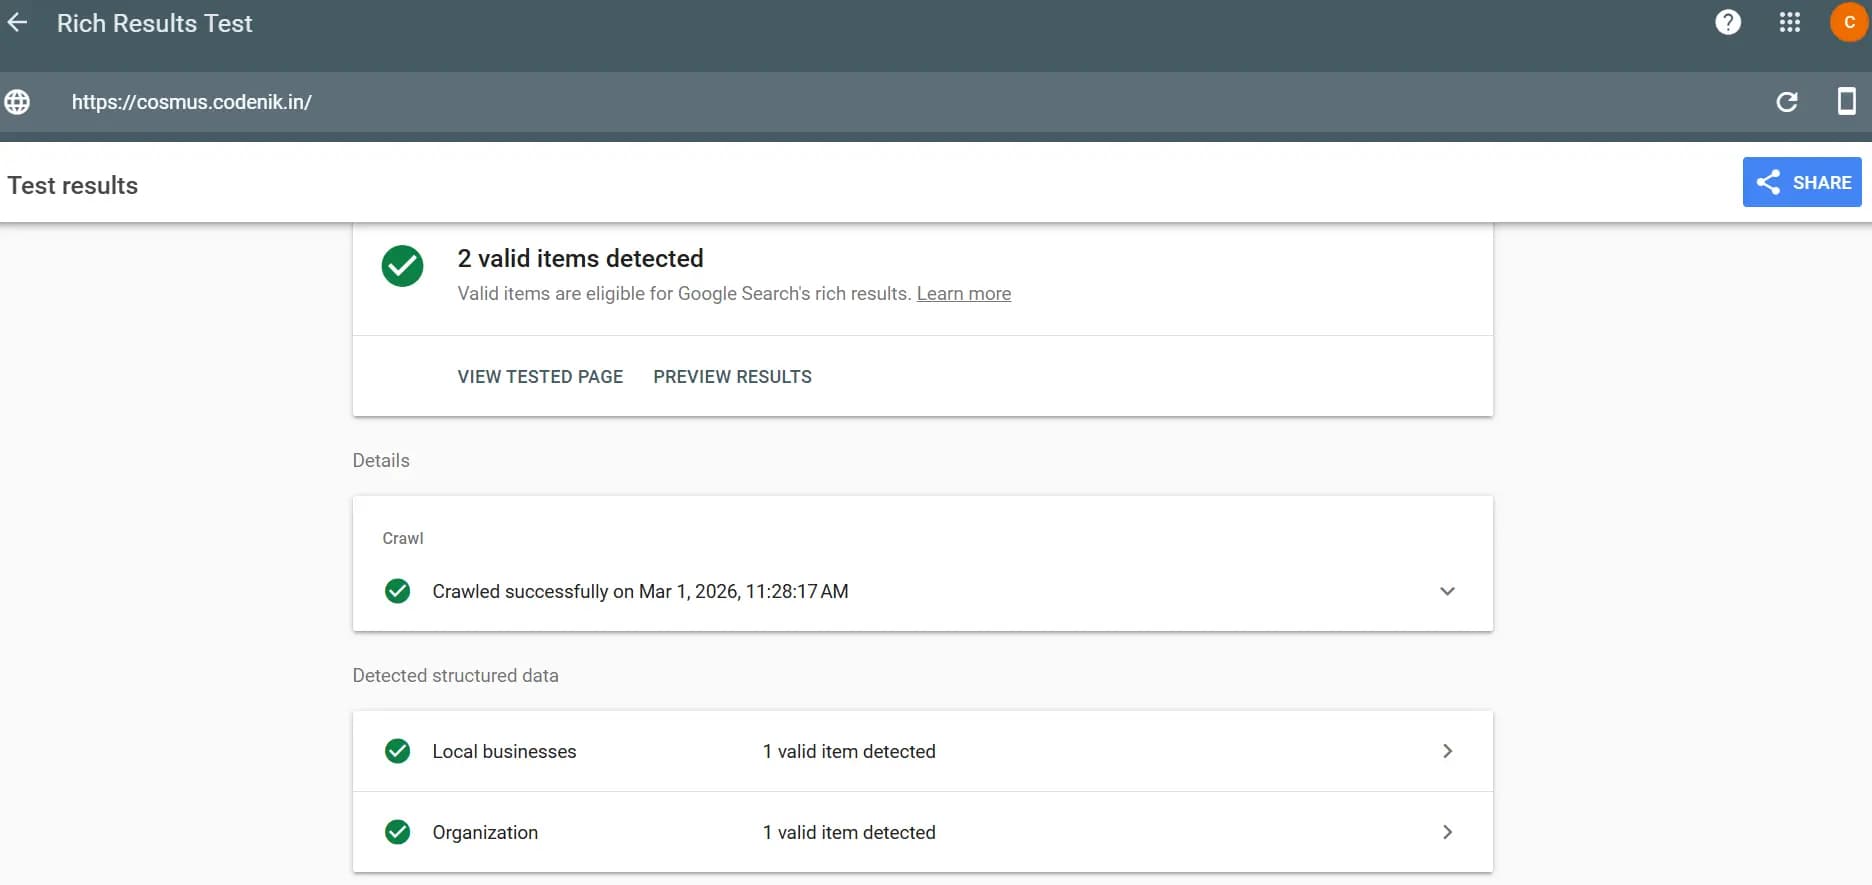Open the Organization row chevron
1872x885 pixels.
point(1447,832)
